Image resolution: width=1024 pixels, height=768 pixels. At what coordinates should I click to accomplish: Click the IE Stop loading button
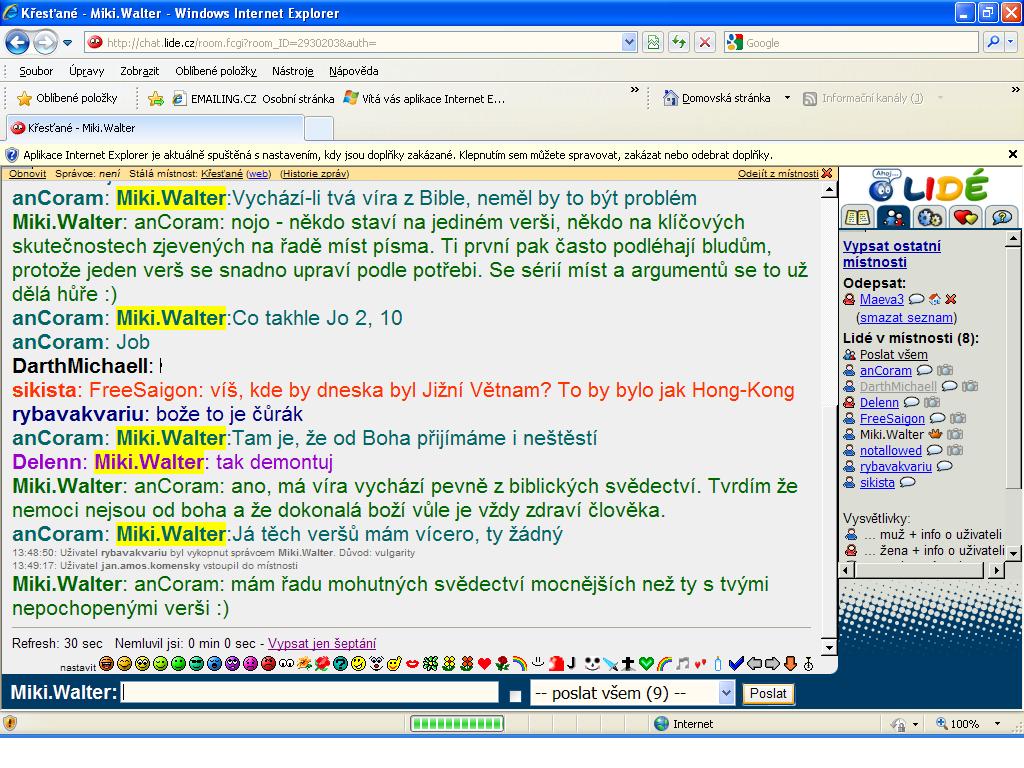pyautogui.click(x=705, y=42)
